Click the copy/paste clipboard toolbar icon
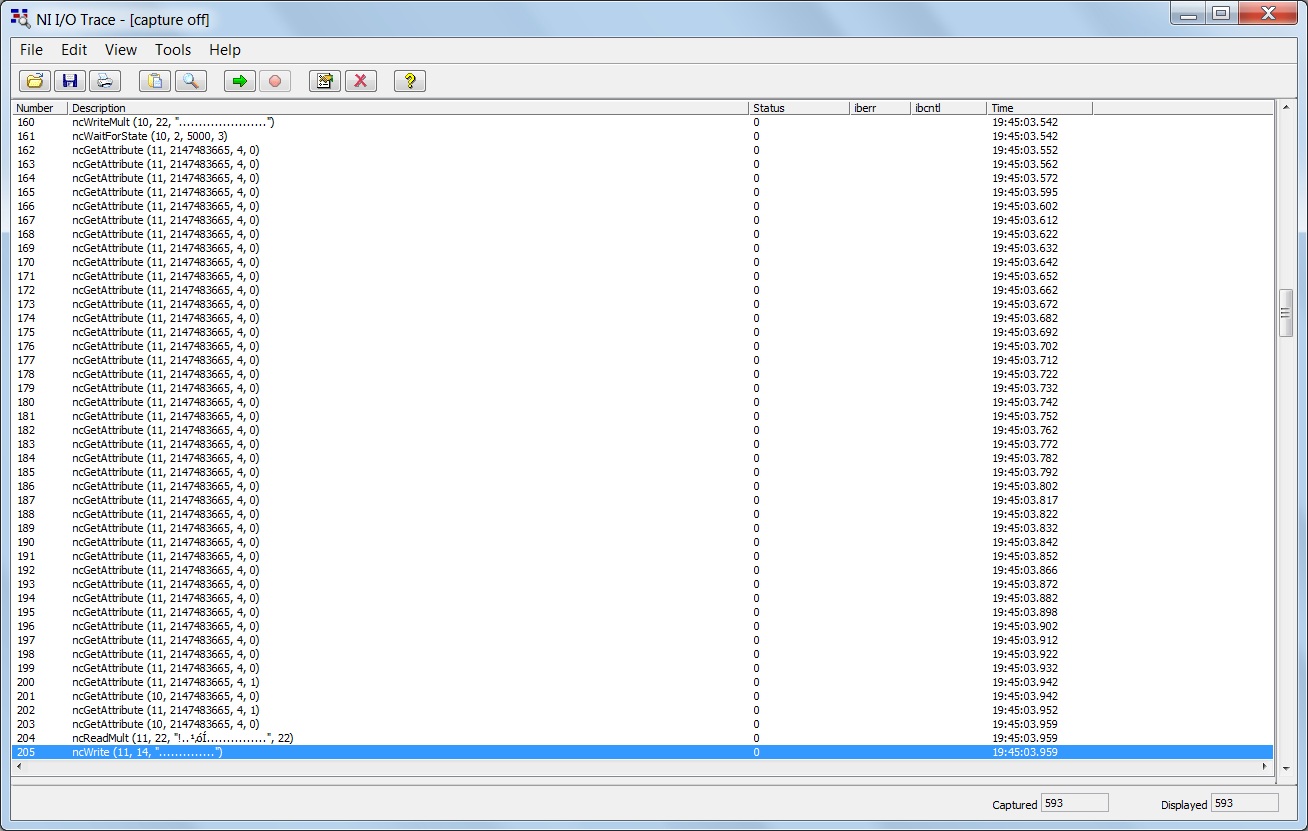1308x831 pixels. (155, 81)
